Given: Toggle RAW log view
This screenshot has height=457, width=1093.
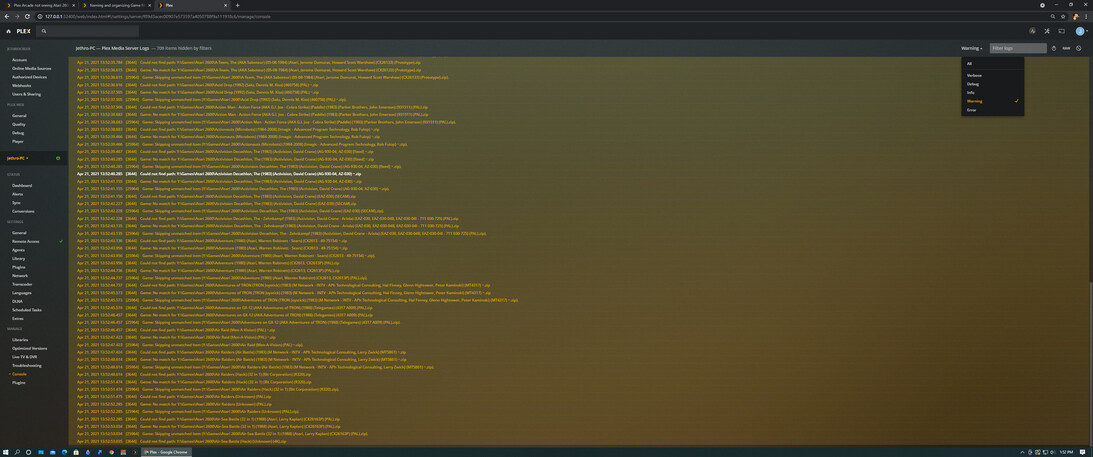Looking at the screenshot, I should tap(1066, 49).
